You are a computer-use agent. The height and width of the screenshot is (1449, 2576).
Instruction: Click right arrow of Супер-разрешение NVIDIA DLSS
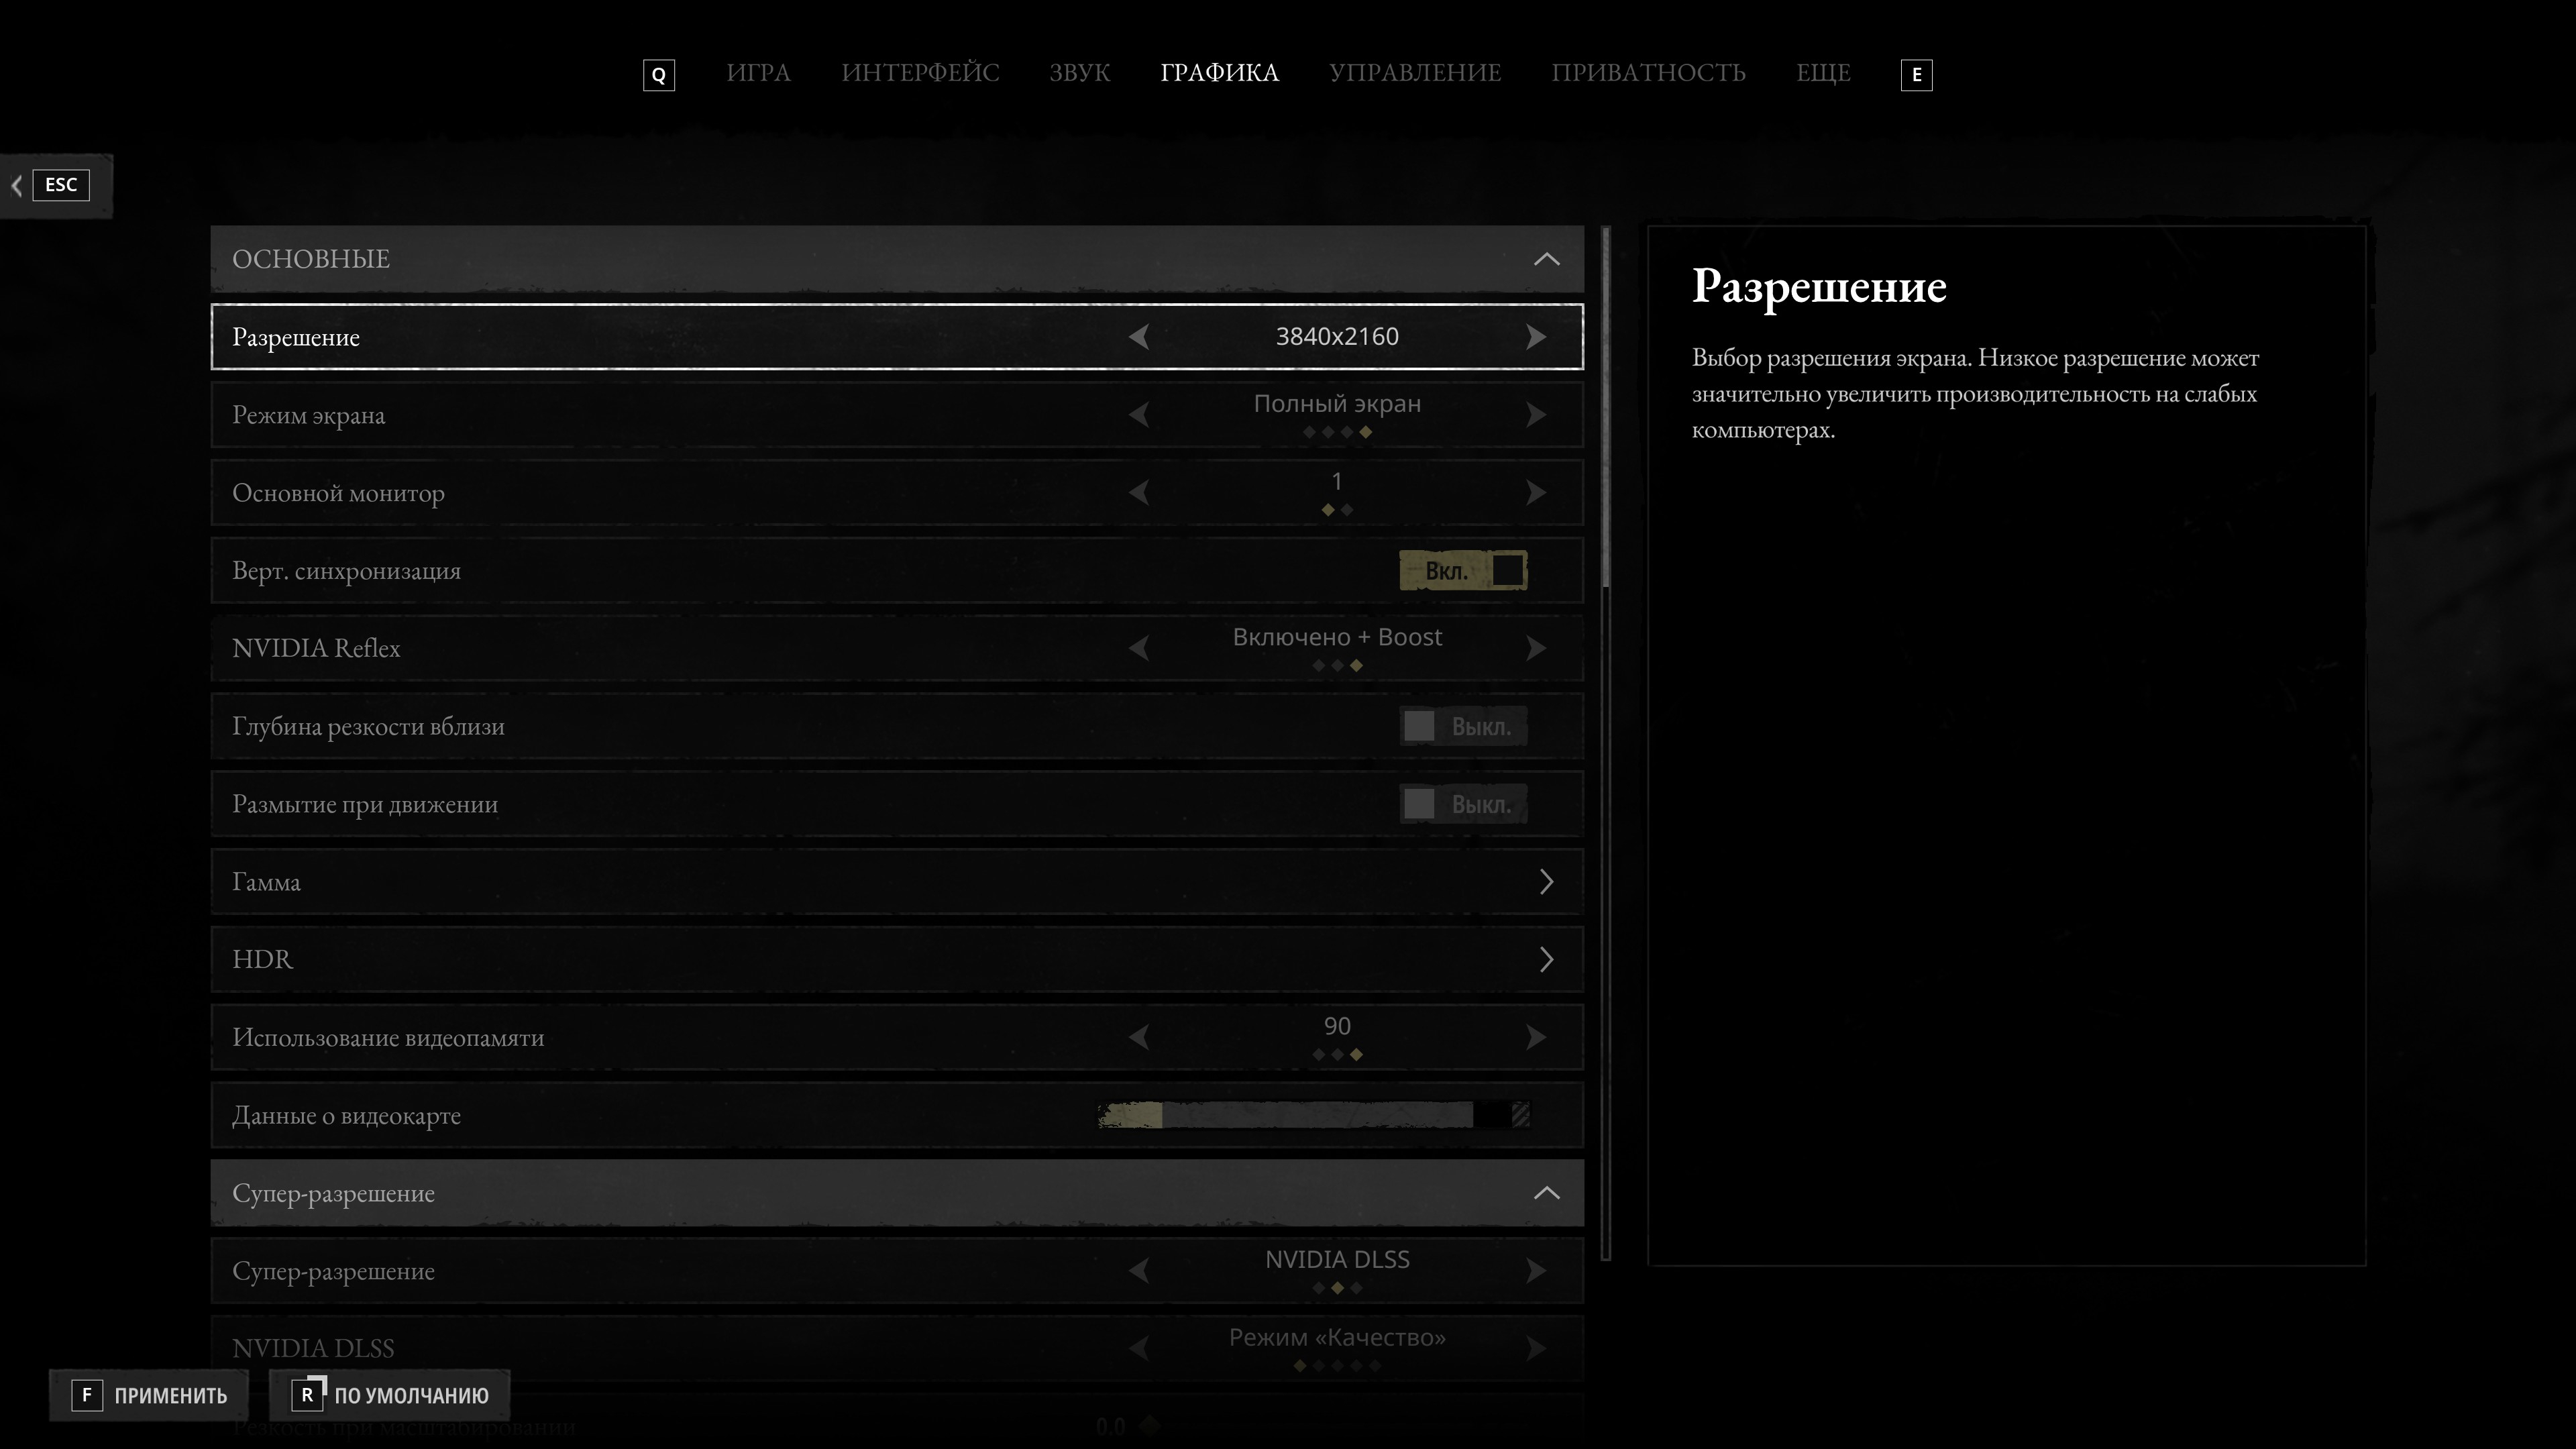pyautogui.click(x=1536, y=1271)
